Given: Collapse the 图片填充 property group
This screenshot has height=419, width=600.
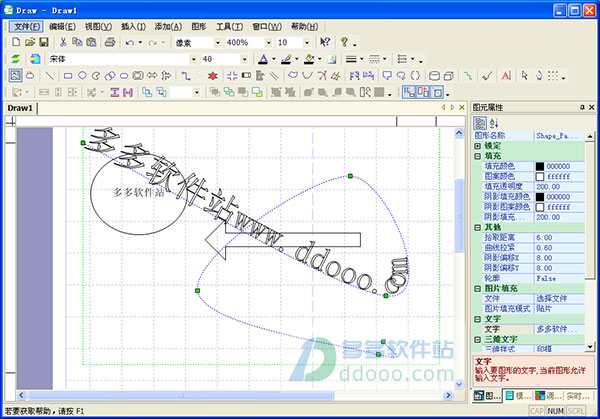Looking at the screenshot, I should point(478,289).
